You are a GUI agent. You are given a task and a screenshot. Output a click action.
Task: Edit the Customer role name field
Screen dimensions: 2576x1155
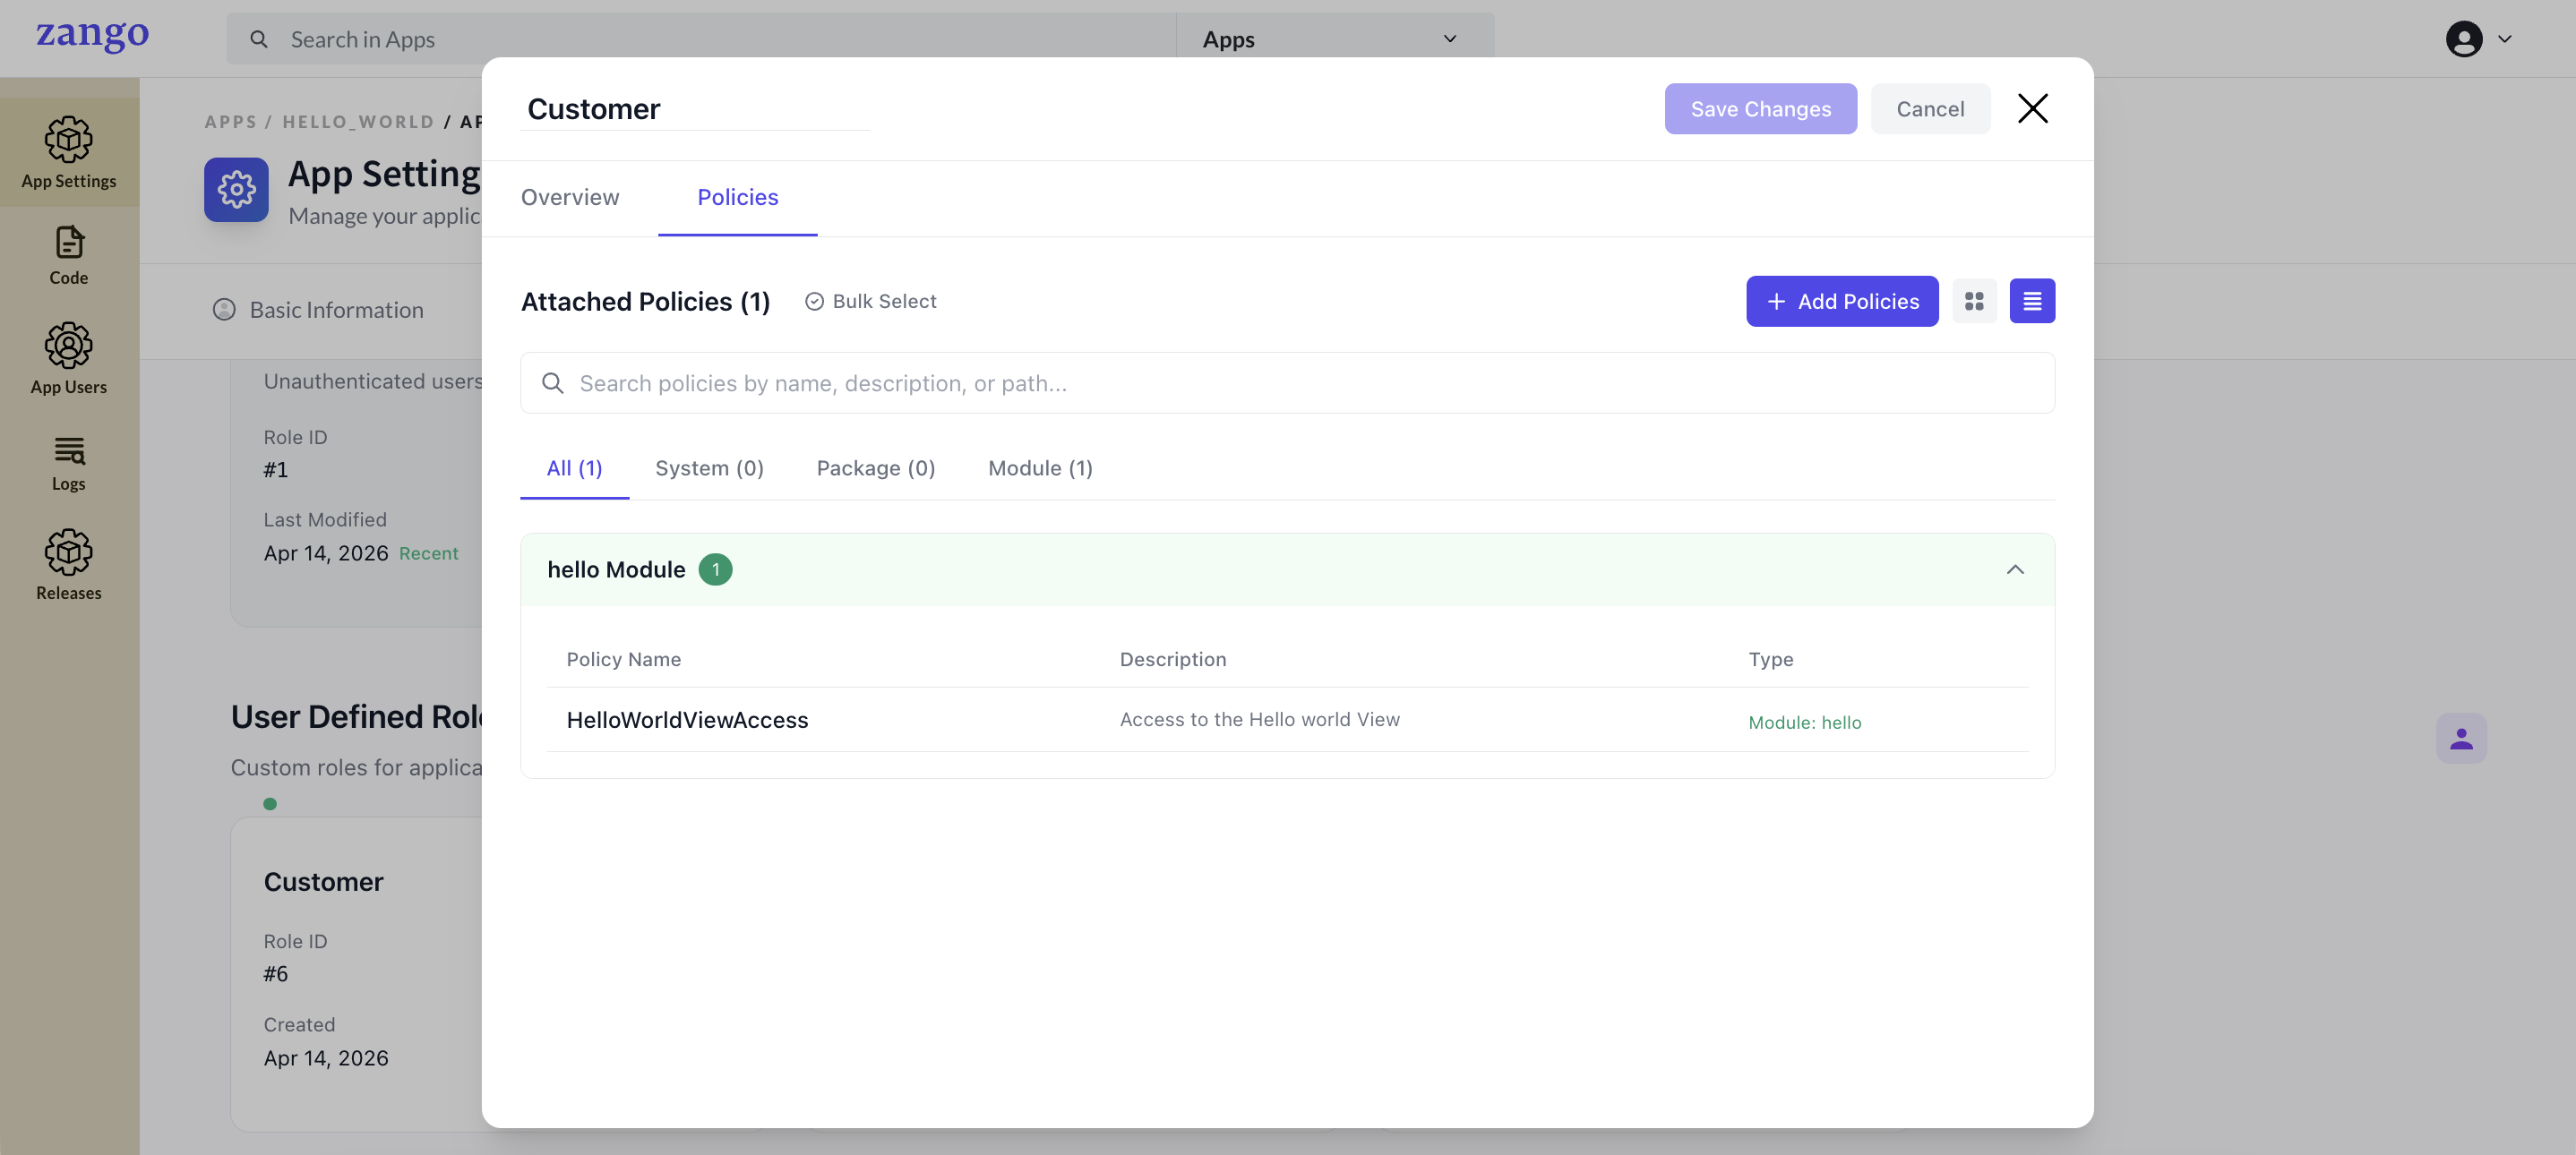(695, 108)
